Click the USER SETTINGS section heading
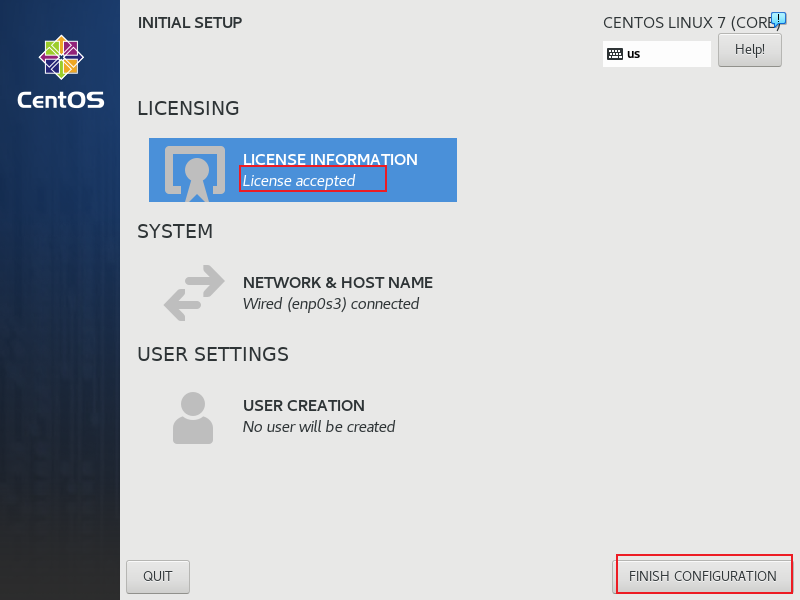The width and height of the screenshot is (800, 600). pos(213,355)
